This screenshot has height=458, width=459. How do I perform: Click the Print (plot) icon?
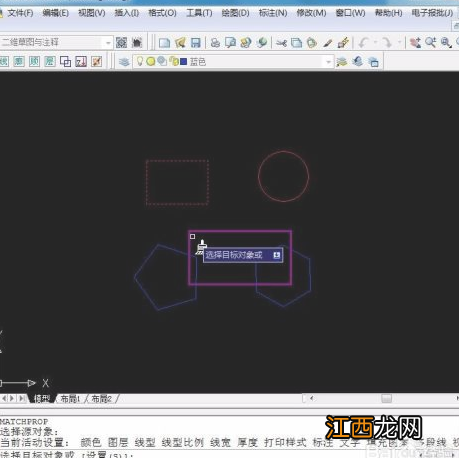(215, 43)
